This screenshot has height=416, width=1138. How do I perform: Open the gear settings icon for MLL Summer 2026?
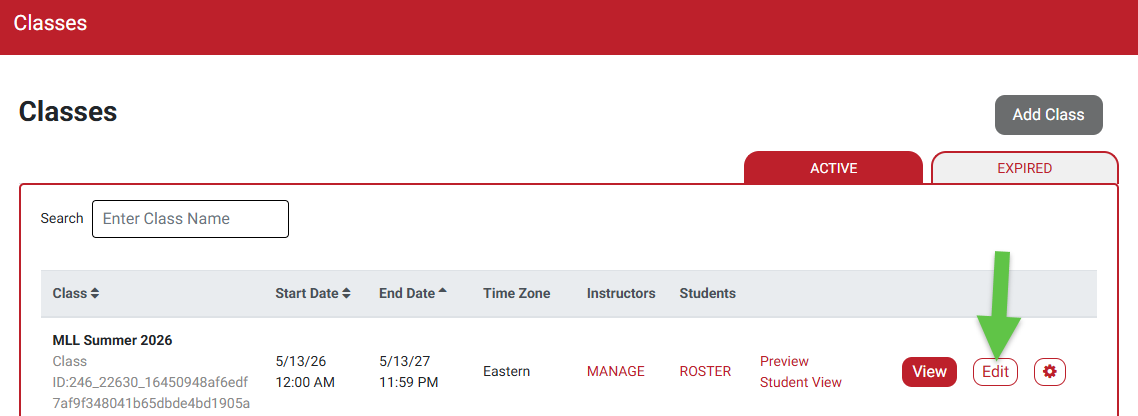pyautogui.click(x=1049, y=372)
